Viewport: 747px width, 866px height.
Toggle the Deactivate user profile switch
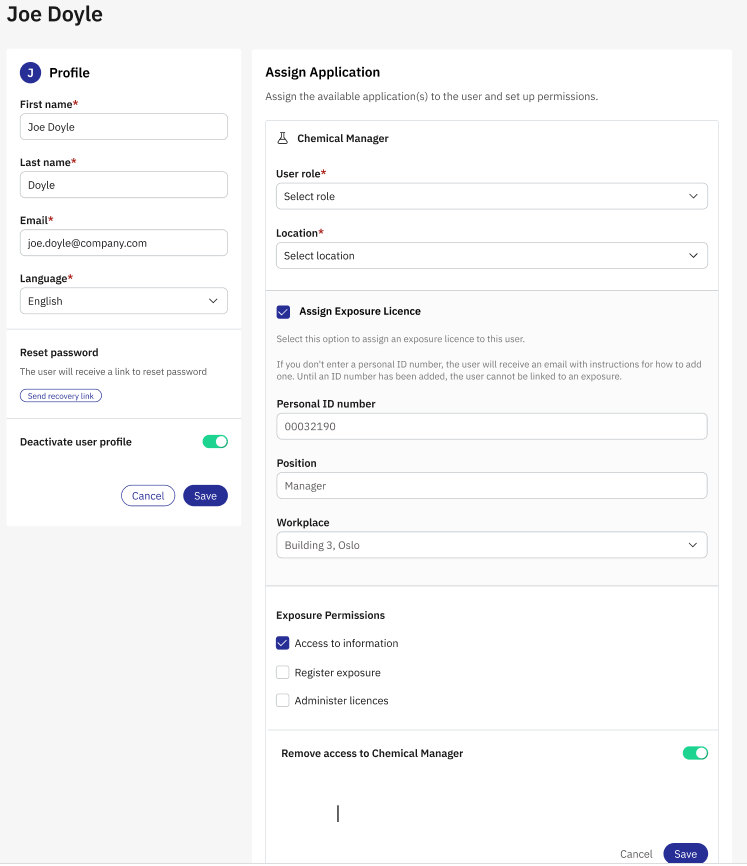[215, 442]
